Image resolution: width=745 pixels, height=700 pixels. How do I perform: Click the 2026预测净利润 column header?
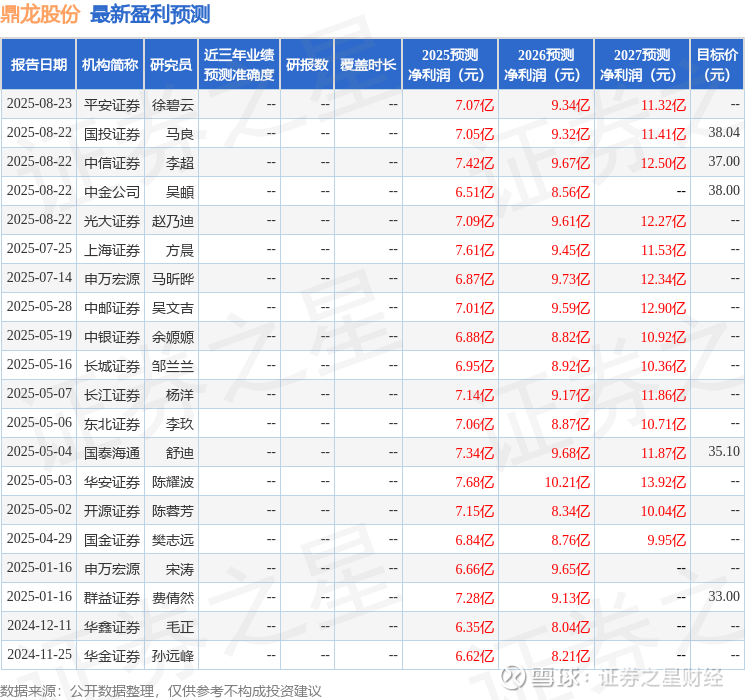click(x=546, y=65)
